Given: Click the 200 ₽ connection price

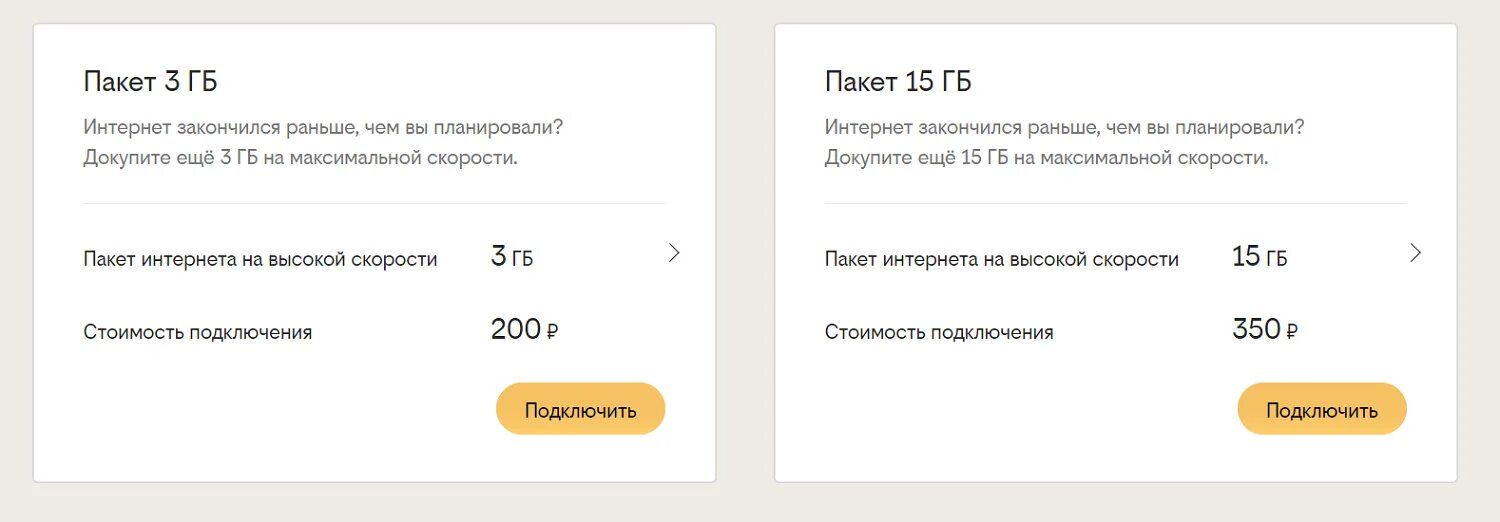Looking at the screenshot, I should click(524, 329).
